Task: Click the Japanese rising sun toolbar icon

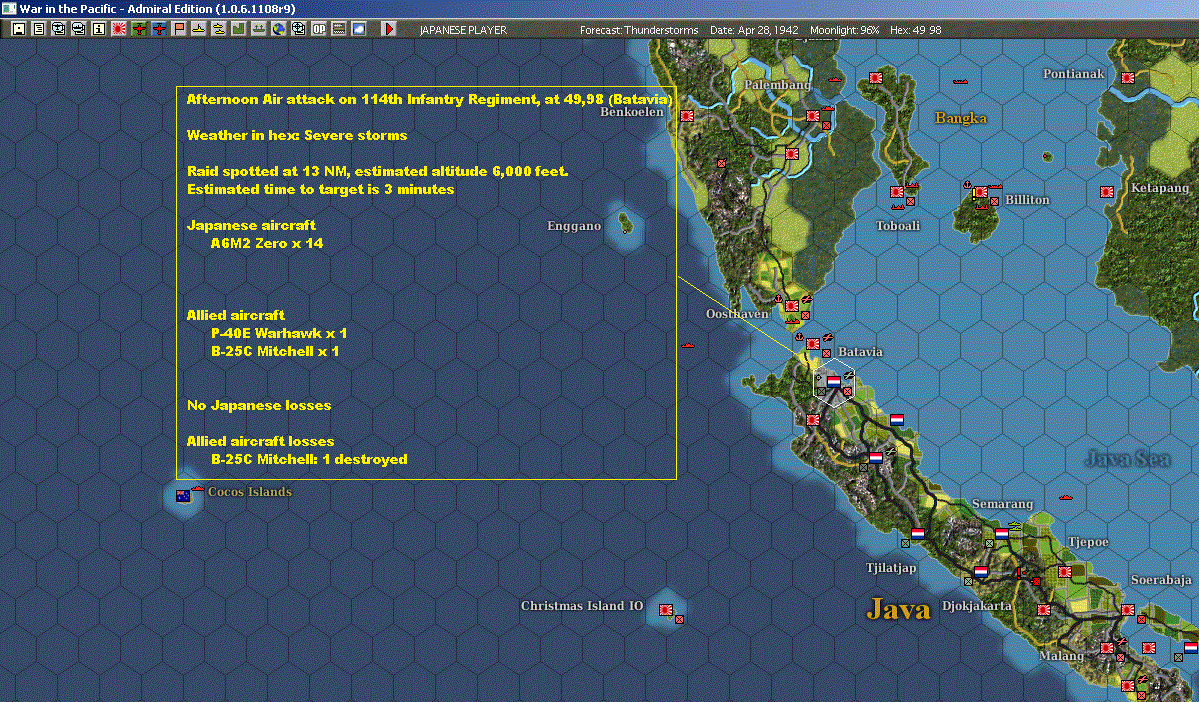Action: (119, 29)
